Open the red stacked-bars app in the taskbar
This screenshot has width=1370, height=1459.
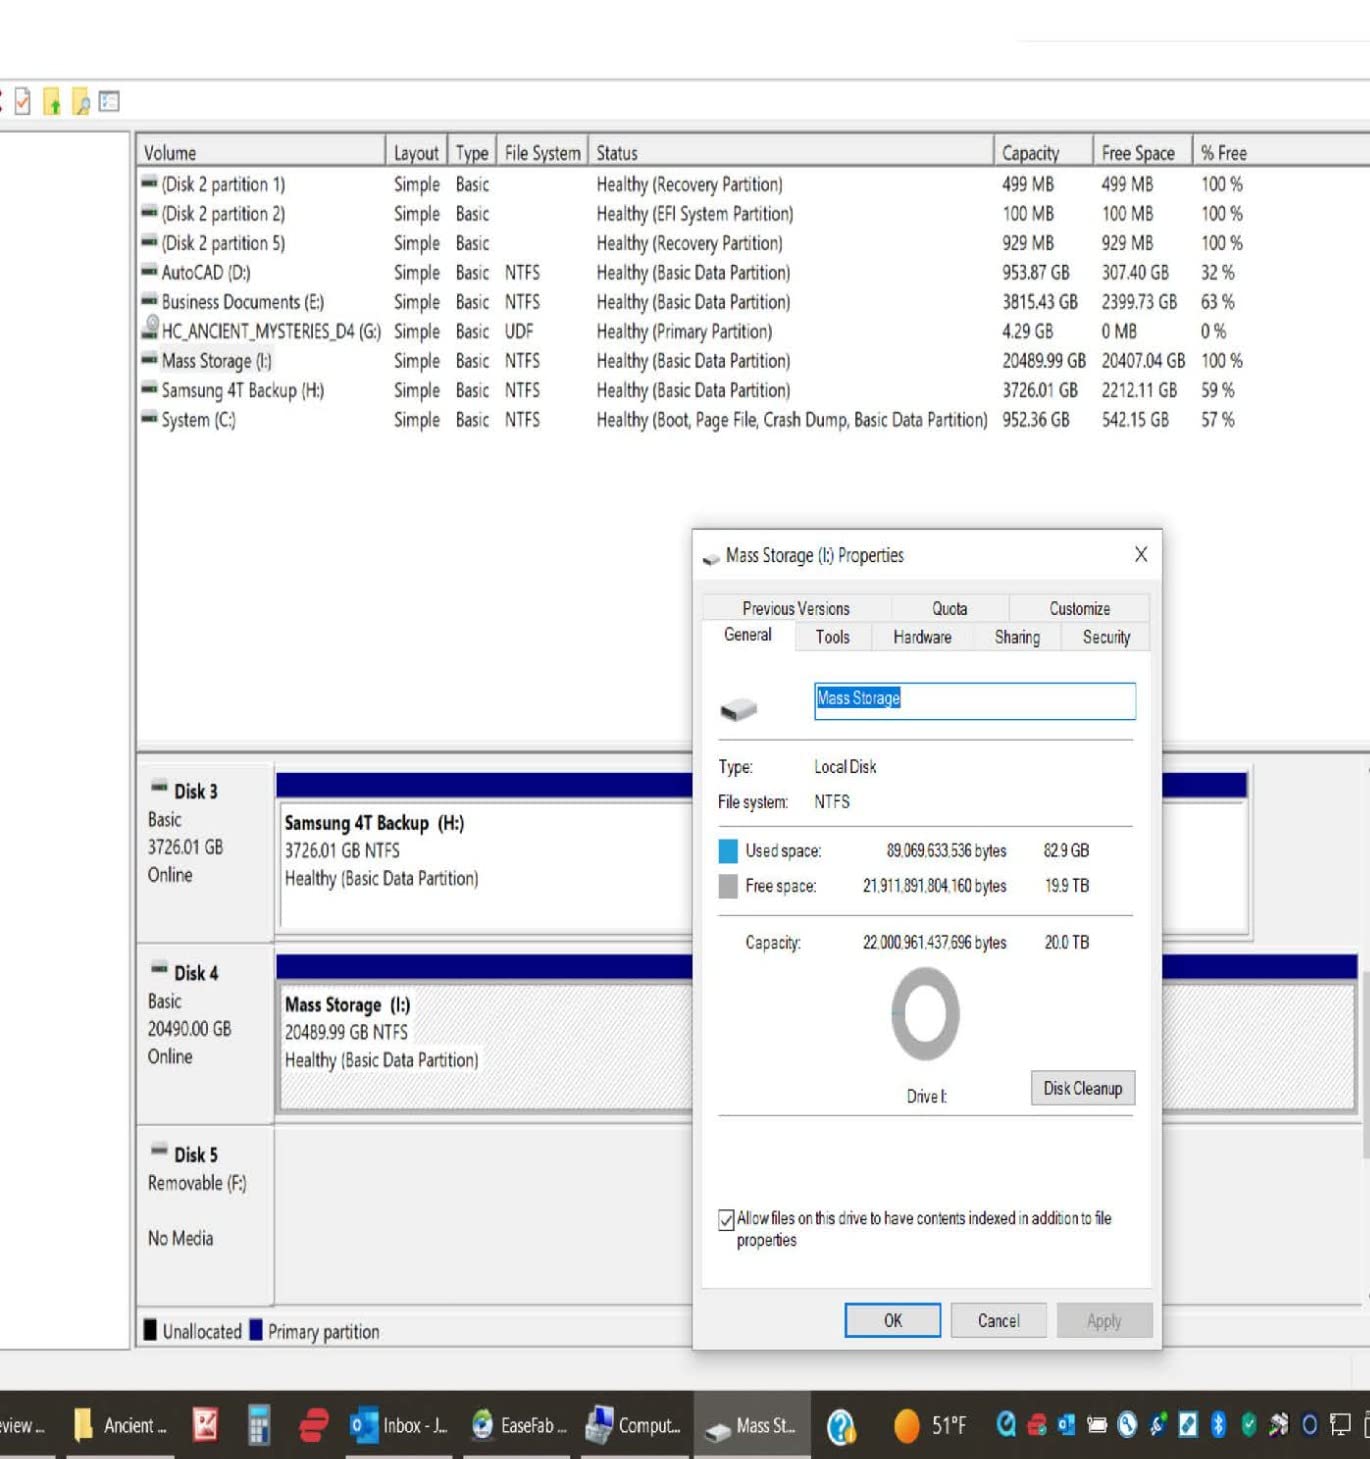pyautogui.click(x=314, y=1425)
